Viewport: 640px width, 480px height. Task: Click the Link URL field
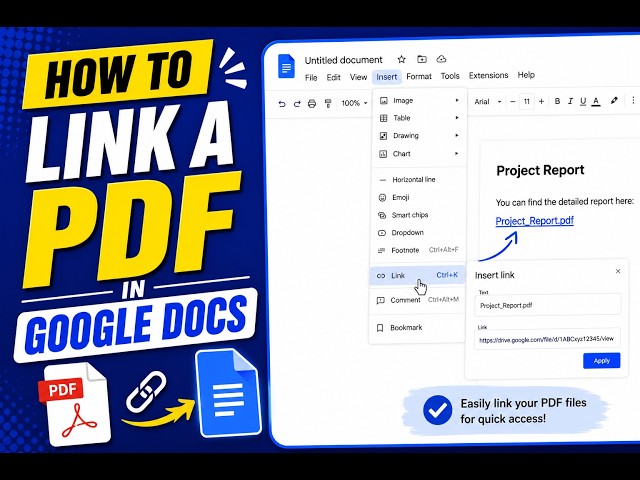[547, 339]
